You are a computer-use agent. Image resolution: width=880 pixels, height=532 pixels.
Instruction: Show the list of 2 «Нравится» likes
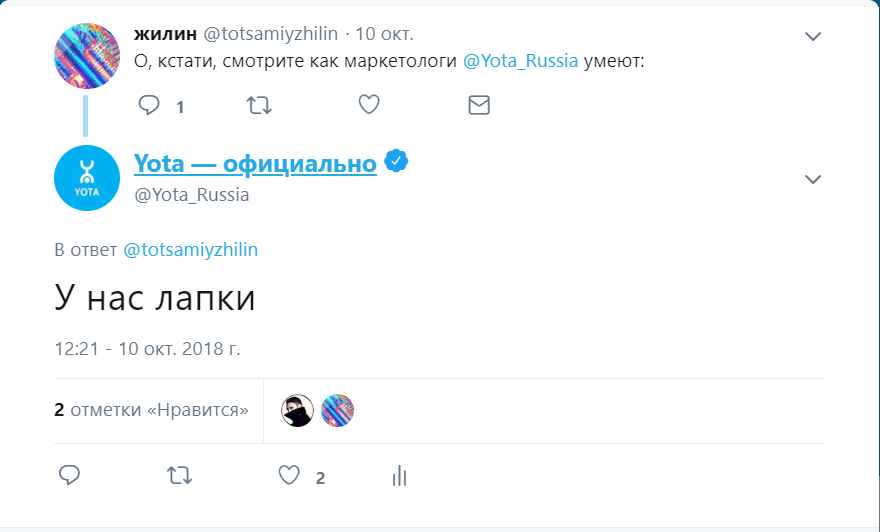151,409
